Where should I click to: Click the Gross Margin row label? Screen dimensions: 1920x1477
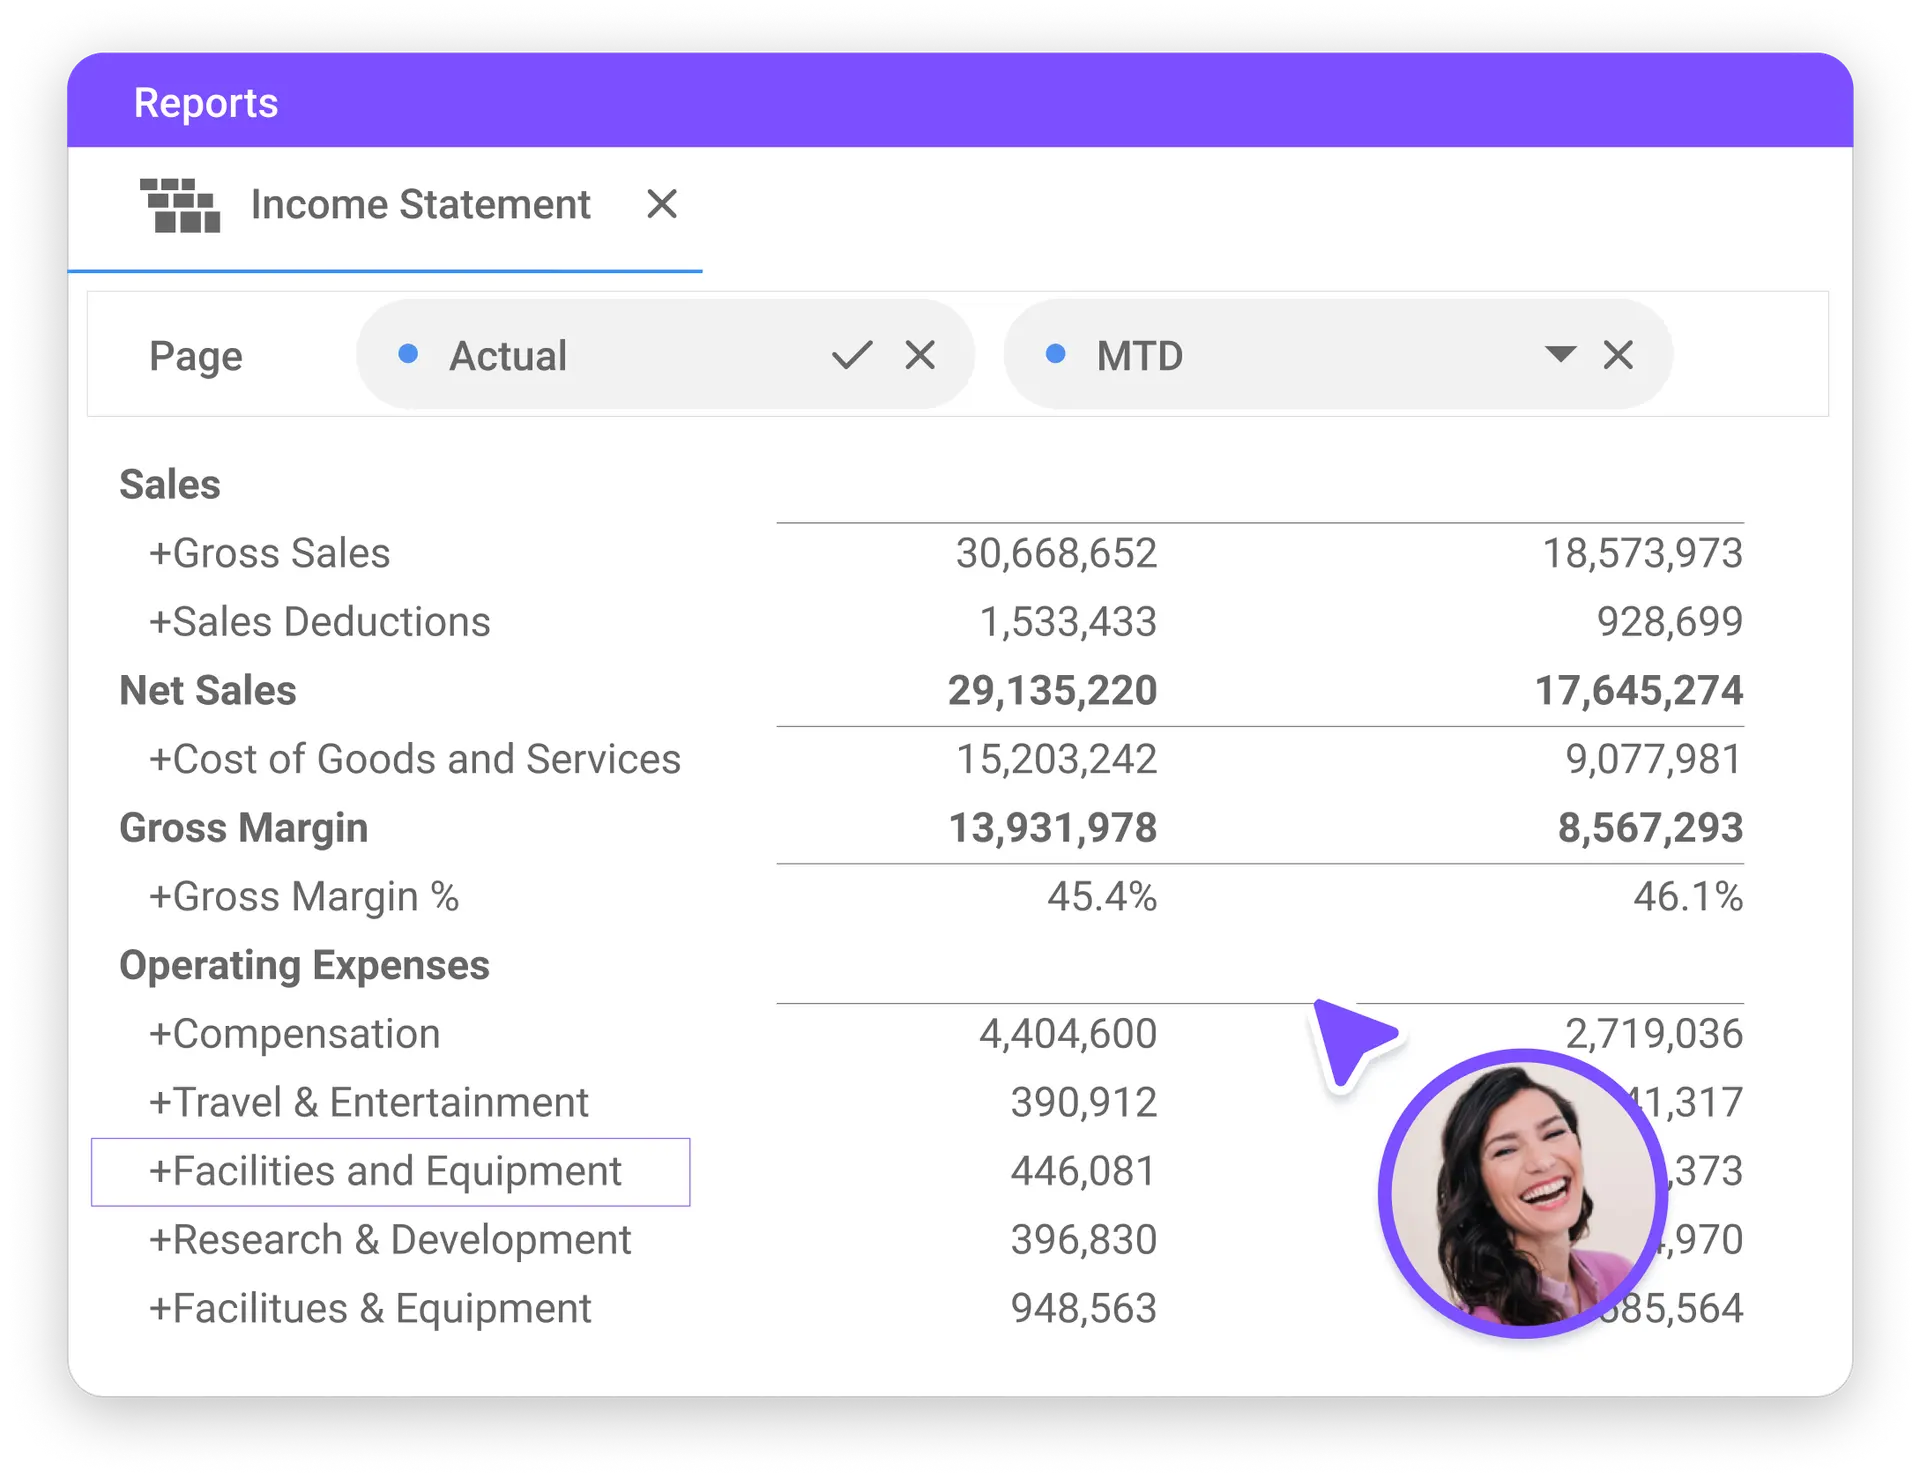click(x=243, y=828)
